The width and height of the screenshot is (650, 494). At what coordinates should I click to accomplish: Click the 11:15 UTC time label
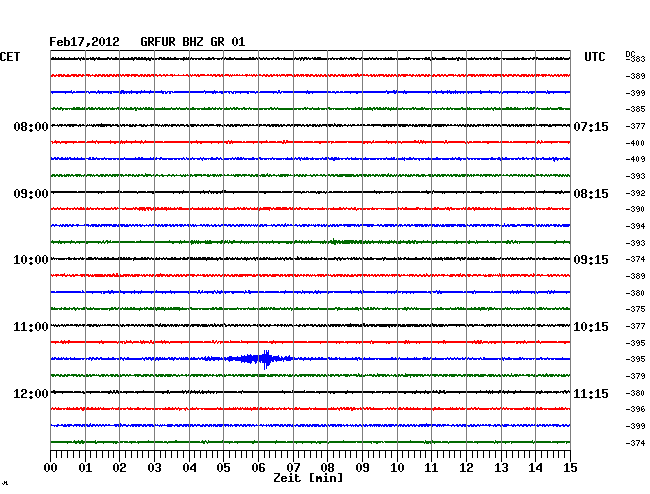click(591, 393)
